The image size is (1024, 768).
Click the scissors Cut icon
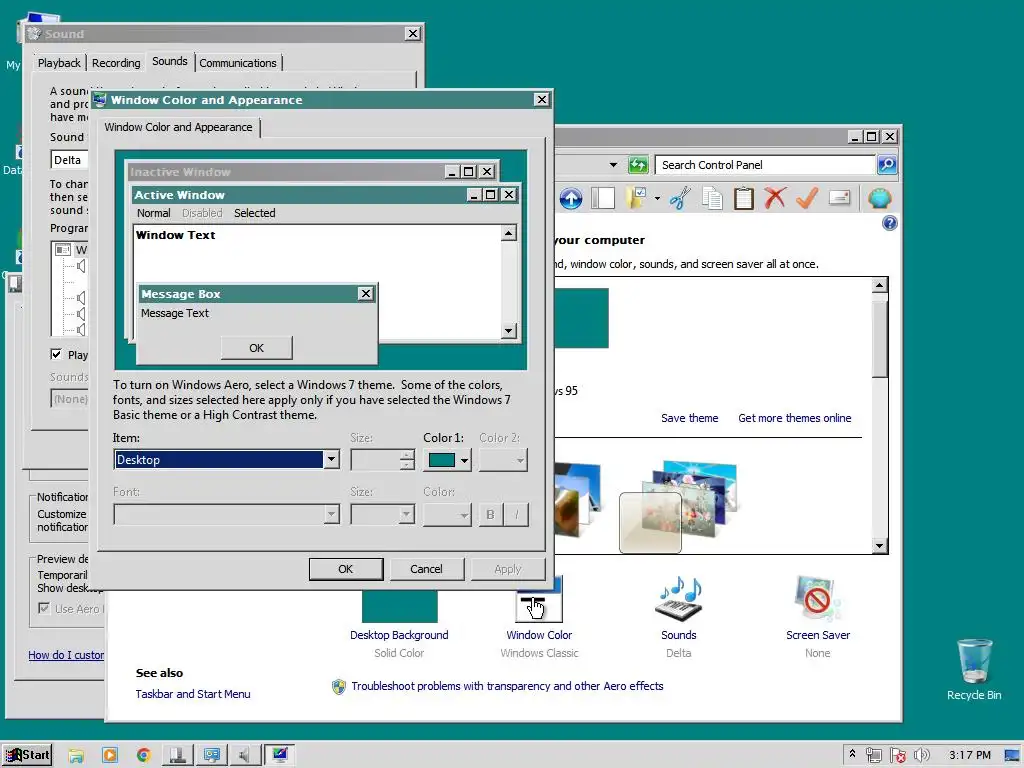click(x=680, y=199)
